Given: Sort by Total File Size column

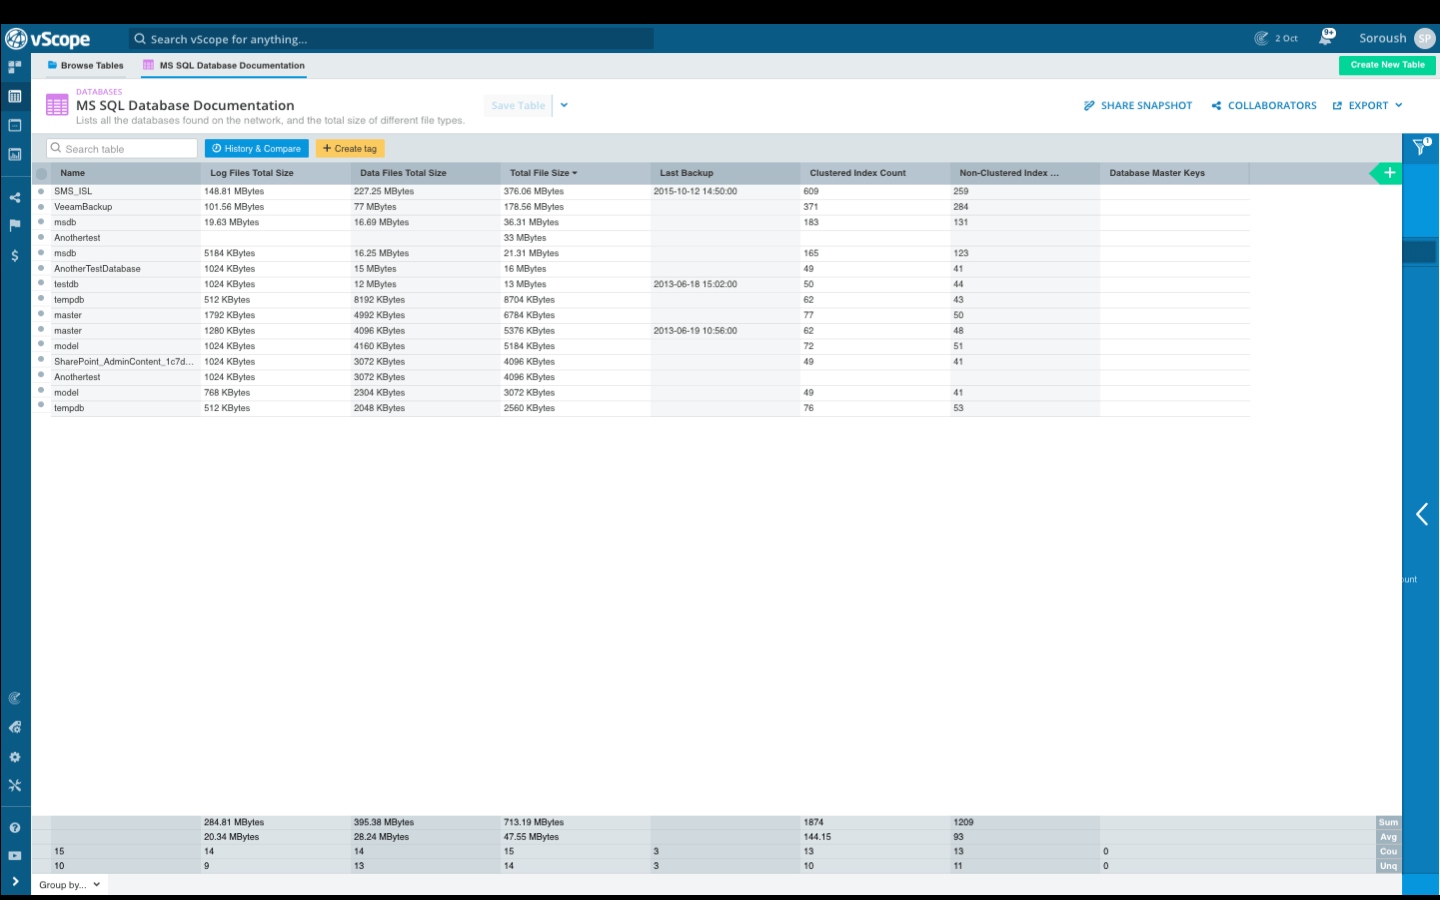Looking at the screenshot, I should 543,173.
